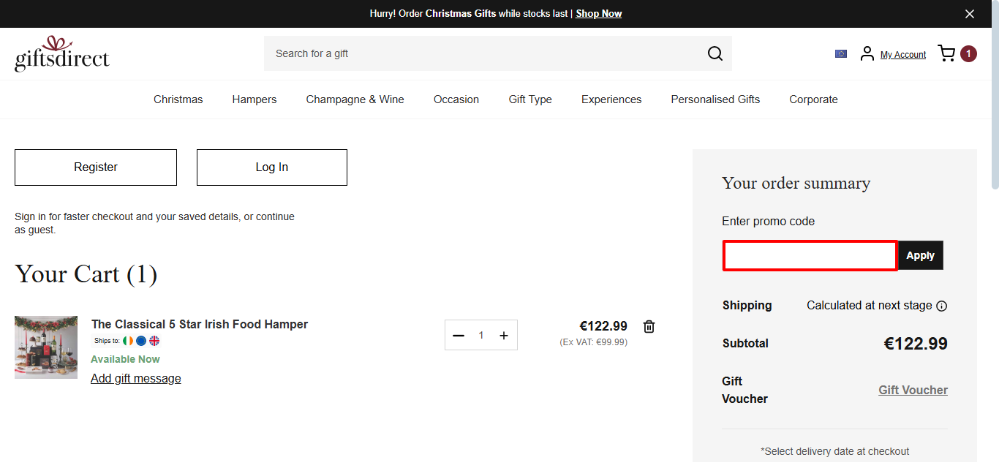Open the Personalised Gifts menu
Screen dimensions: 999x462
click(715, 99)
